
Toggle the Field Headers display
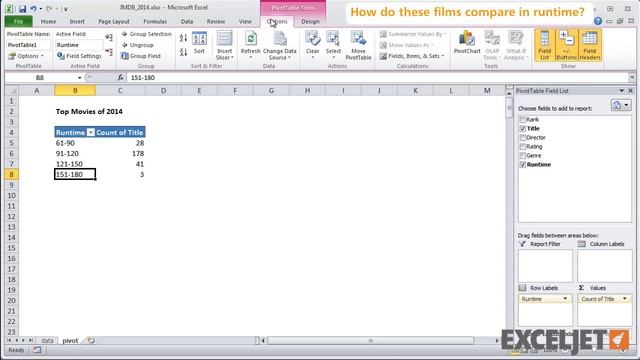[x=590, y=45]
